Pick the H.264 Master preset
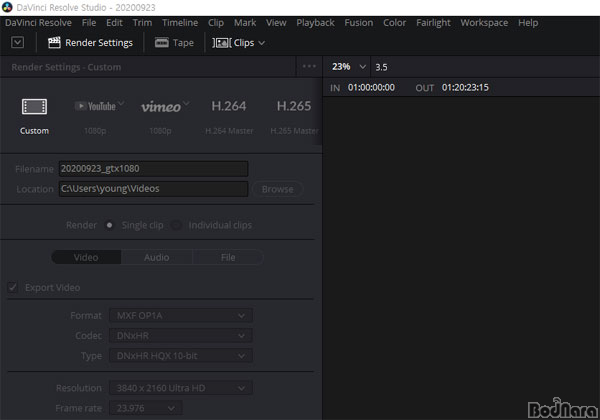Viewport: 600px width, 420px height. [229, 115]
